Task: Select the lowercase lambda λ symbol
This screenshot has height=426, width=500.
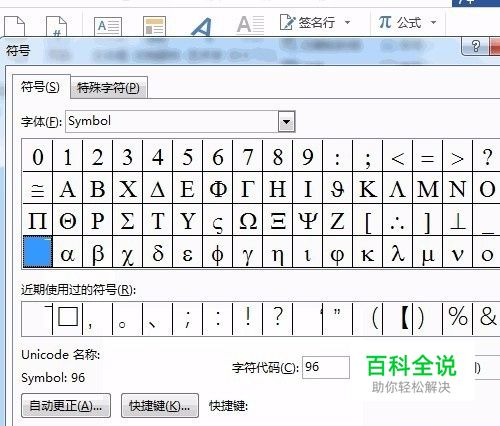Action: (x=397, y=252)
